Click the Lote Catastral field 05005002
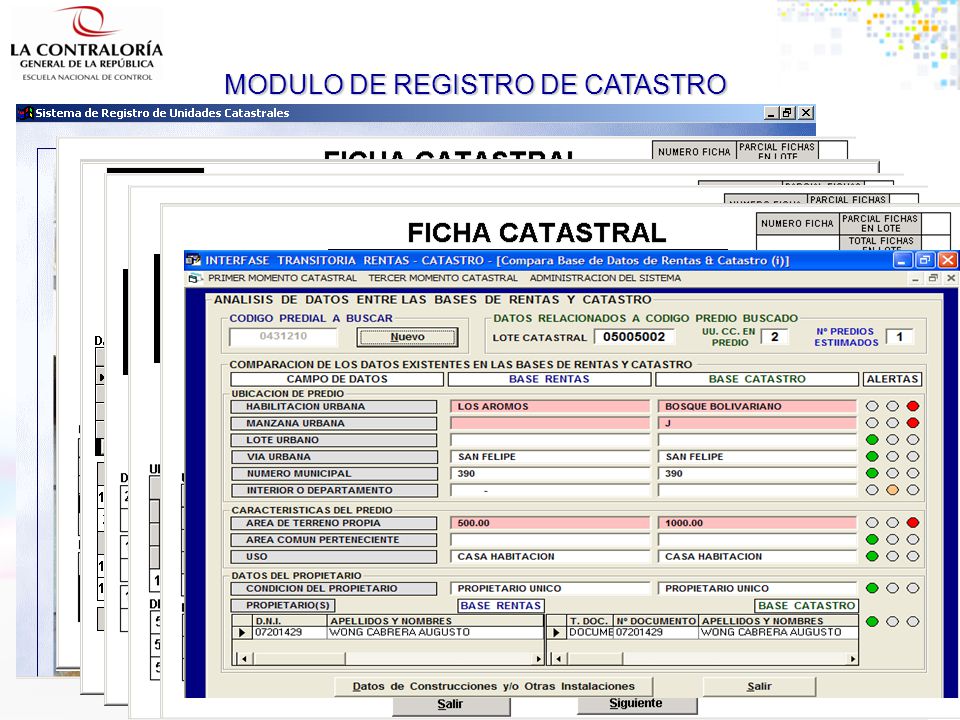 [x=634, y=337]
